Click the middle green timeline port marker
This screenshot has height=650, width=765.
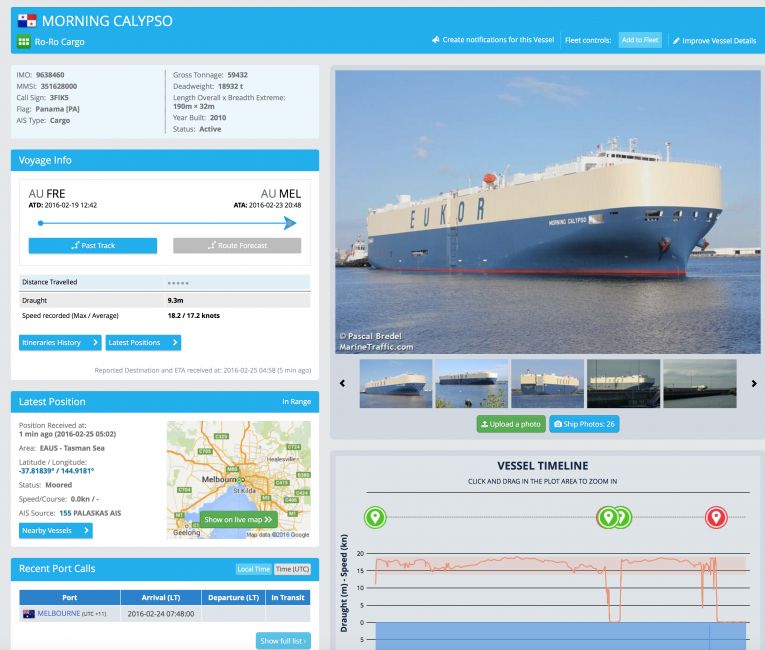(608, 517)
